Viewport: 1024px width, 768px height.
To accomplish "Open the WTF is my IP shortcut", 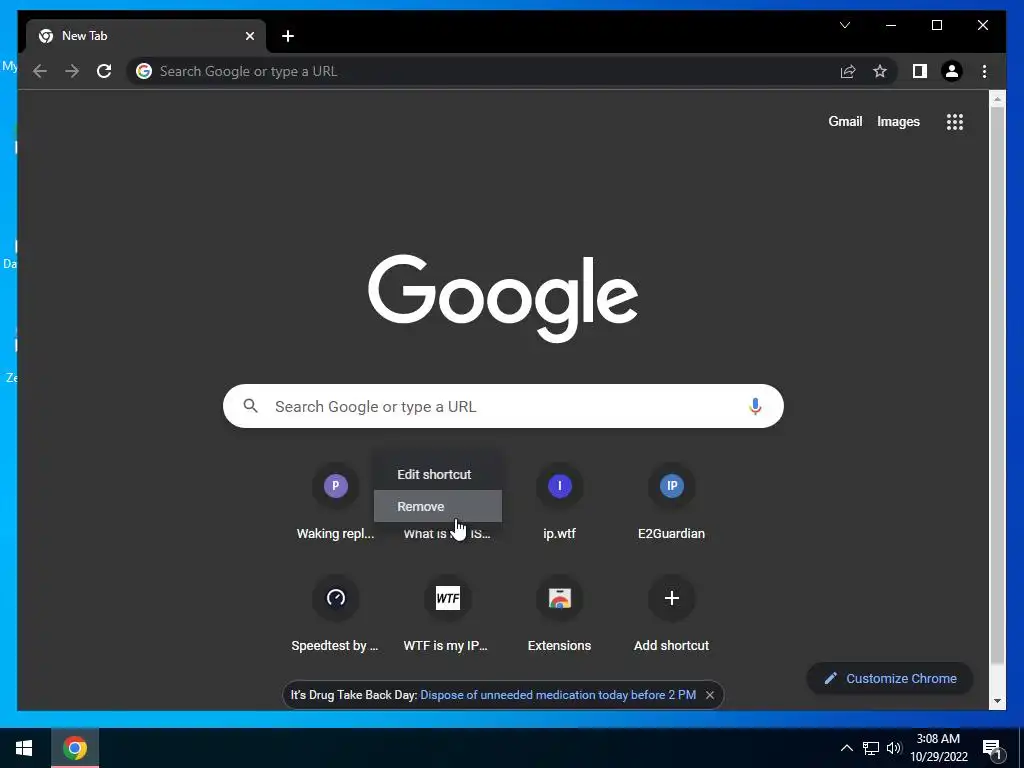I will 447,614.
